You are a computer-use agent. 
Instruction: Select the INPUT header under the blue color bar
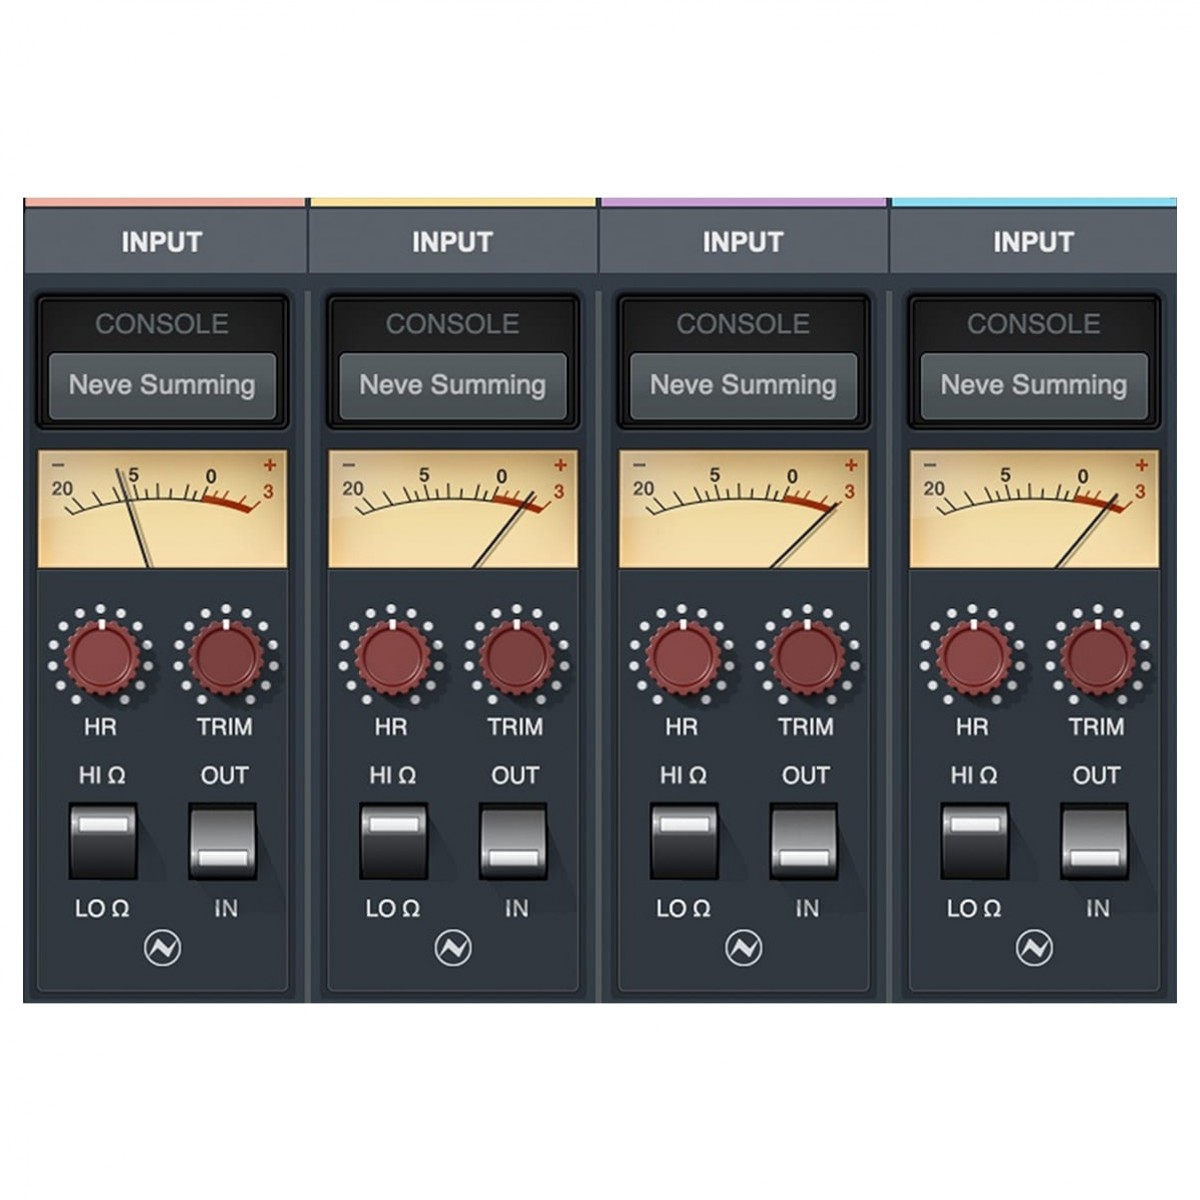(x=1033, y=242)
